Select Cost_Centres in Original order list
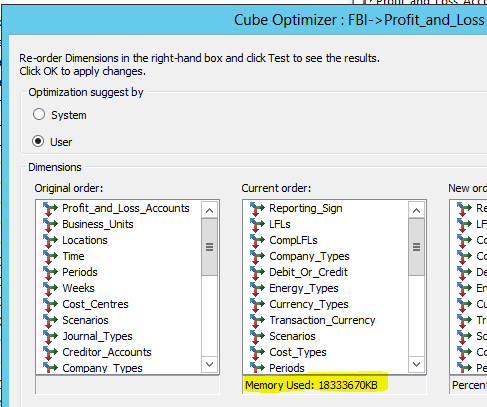The width and height of the screenshot is (487, 407). [x=95, y=304]
